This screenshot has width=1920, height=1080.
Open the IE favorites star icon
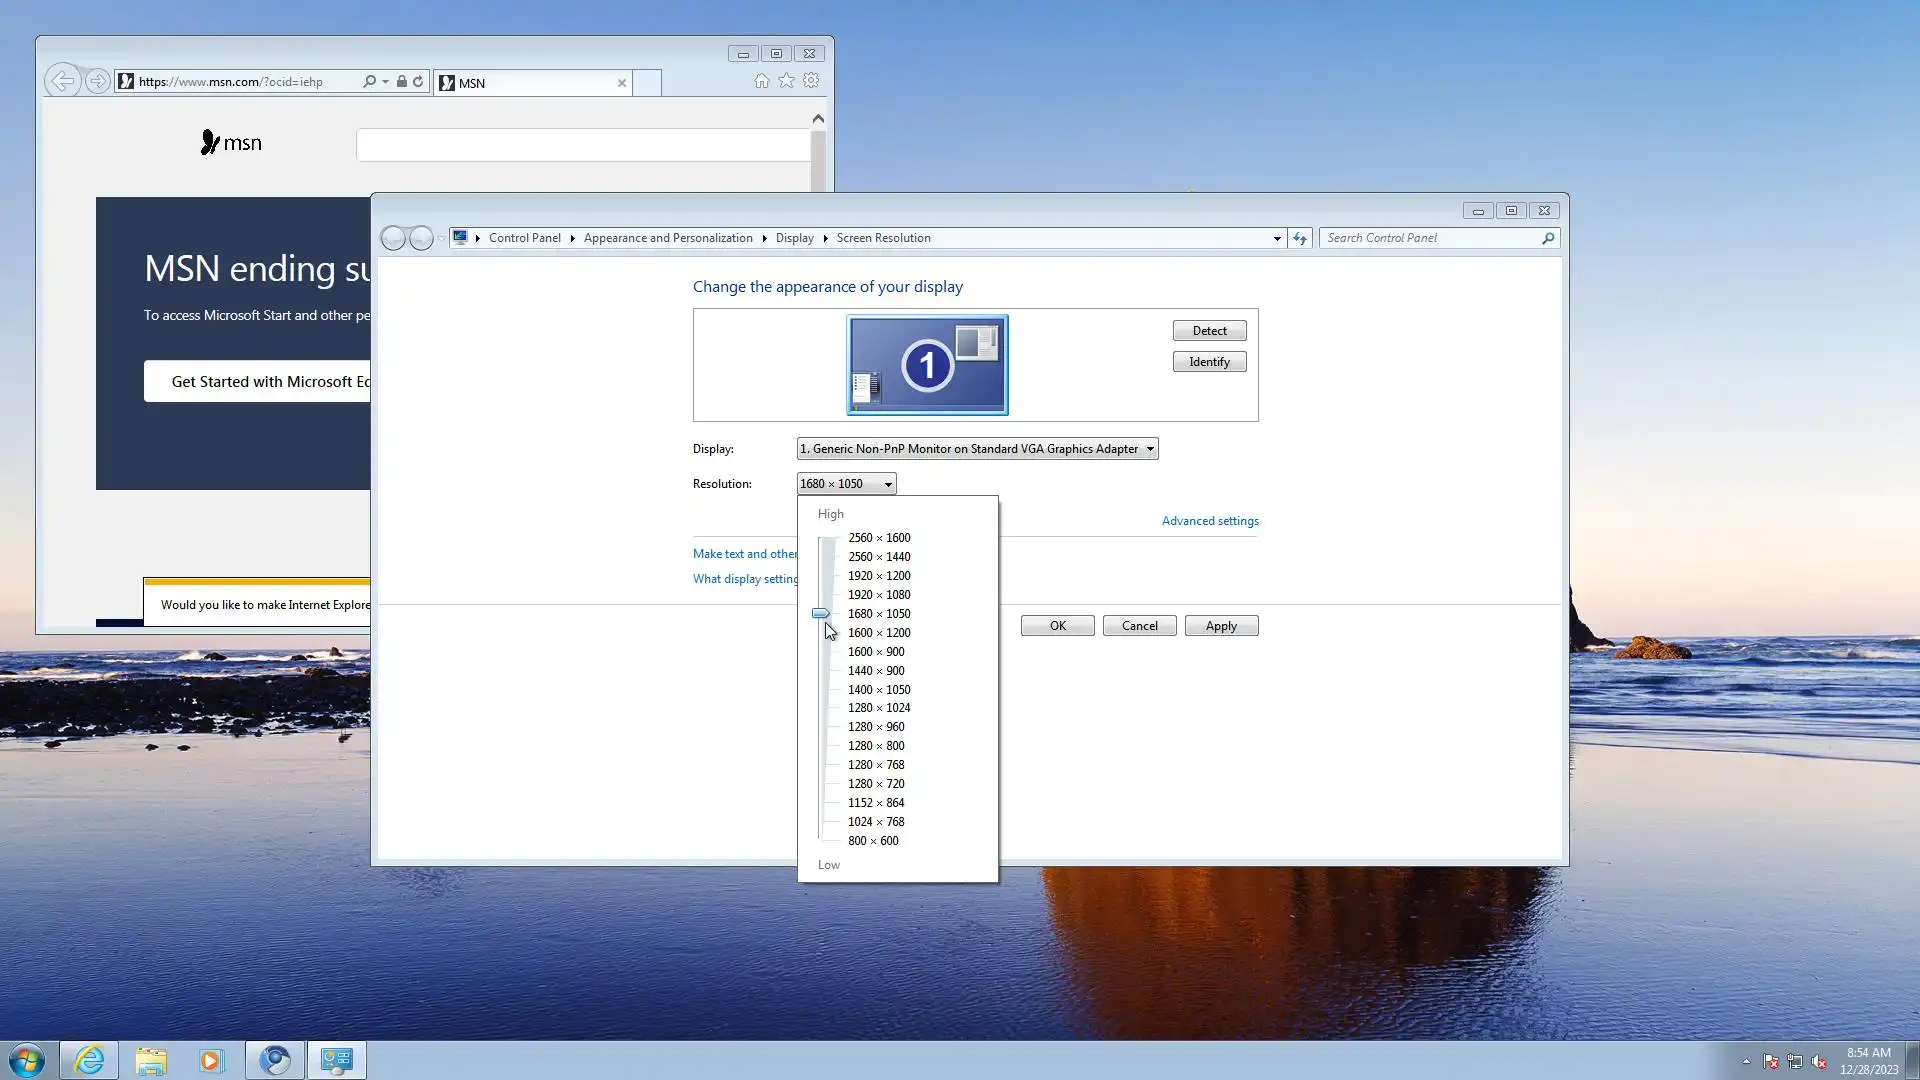coord(787,81)
